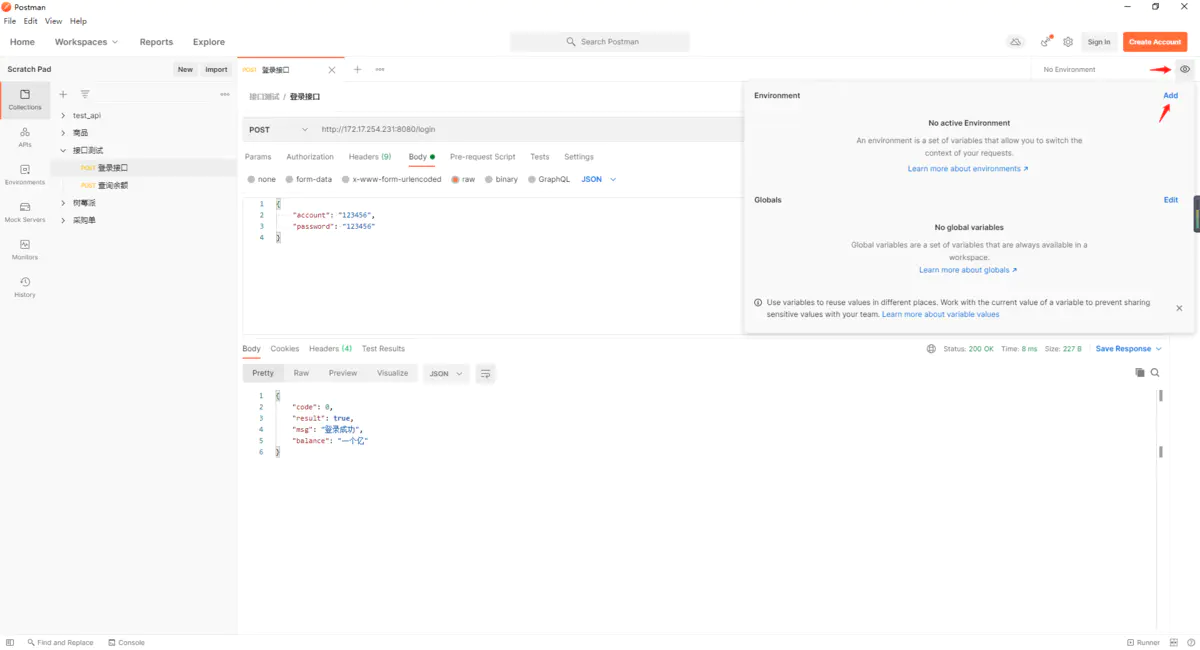The width and height of the screenshot is (1200, 650).
Task: Open the settings gear icon
Action: pos(1068,42)
